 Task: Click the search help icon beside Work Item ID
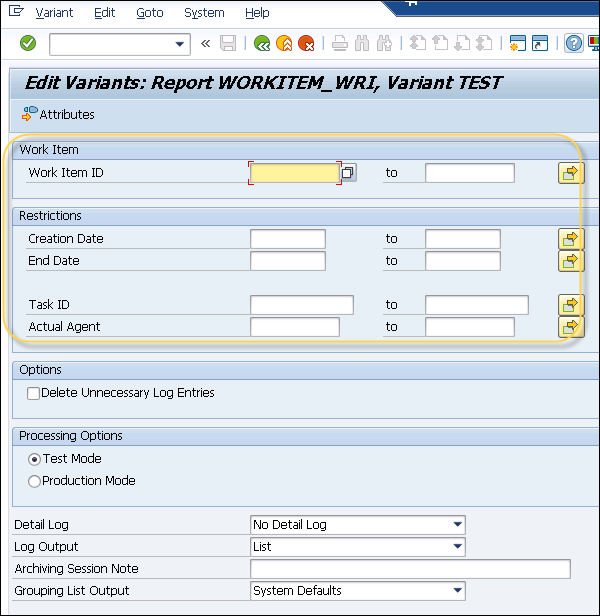[348, 173]
